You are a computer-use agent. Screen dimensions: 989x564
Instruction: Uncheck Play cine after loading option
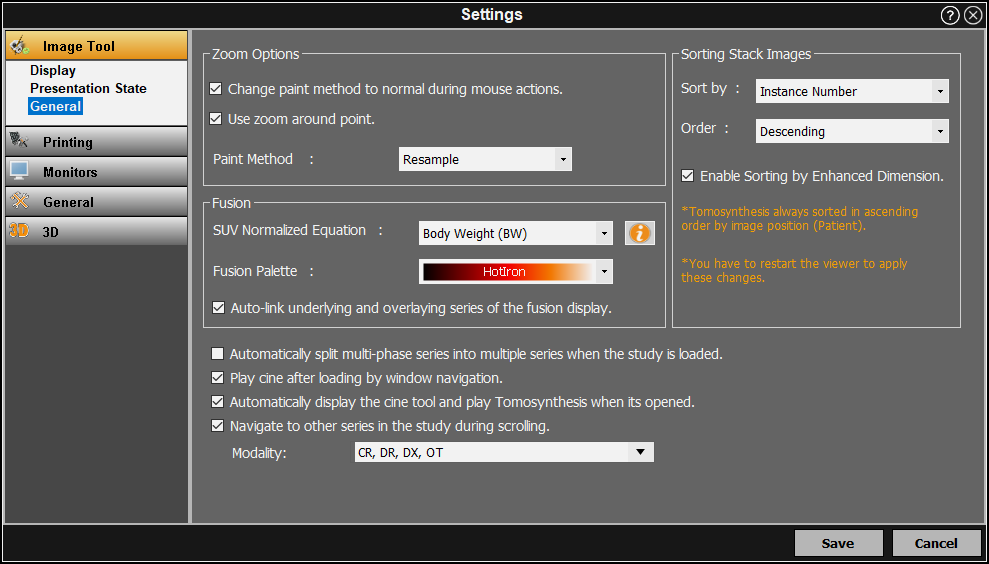217,378
